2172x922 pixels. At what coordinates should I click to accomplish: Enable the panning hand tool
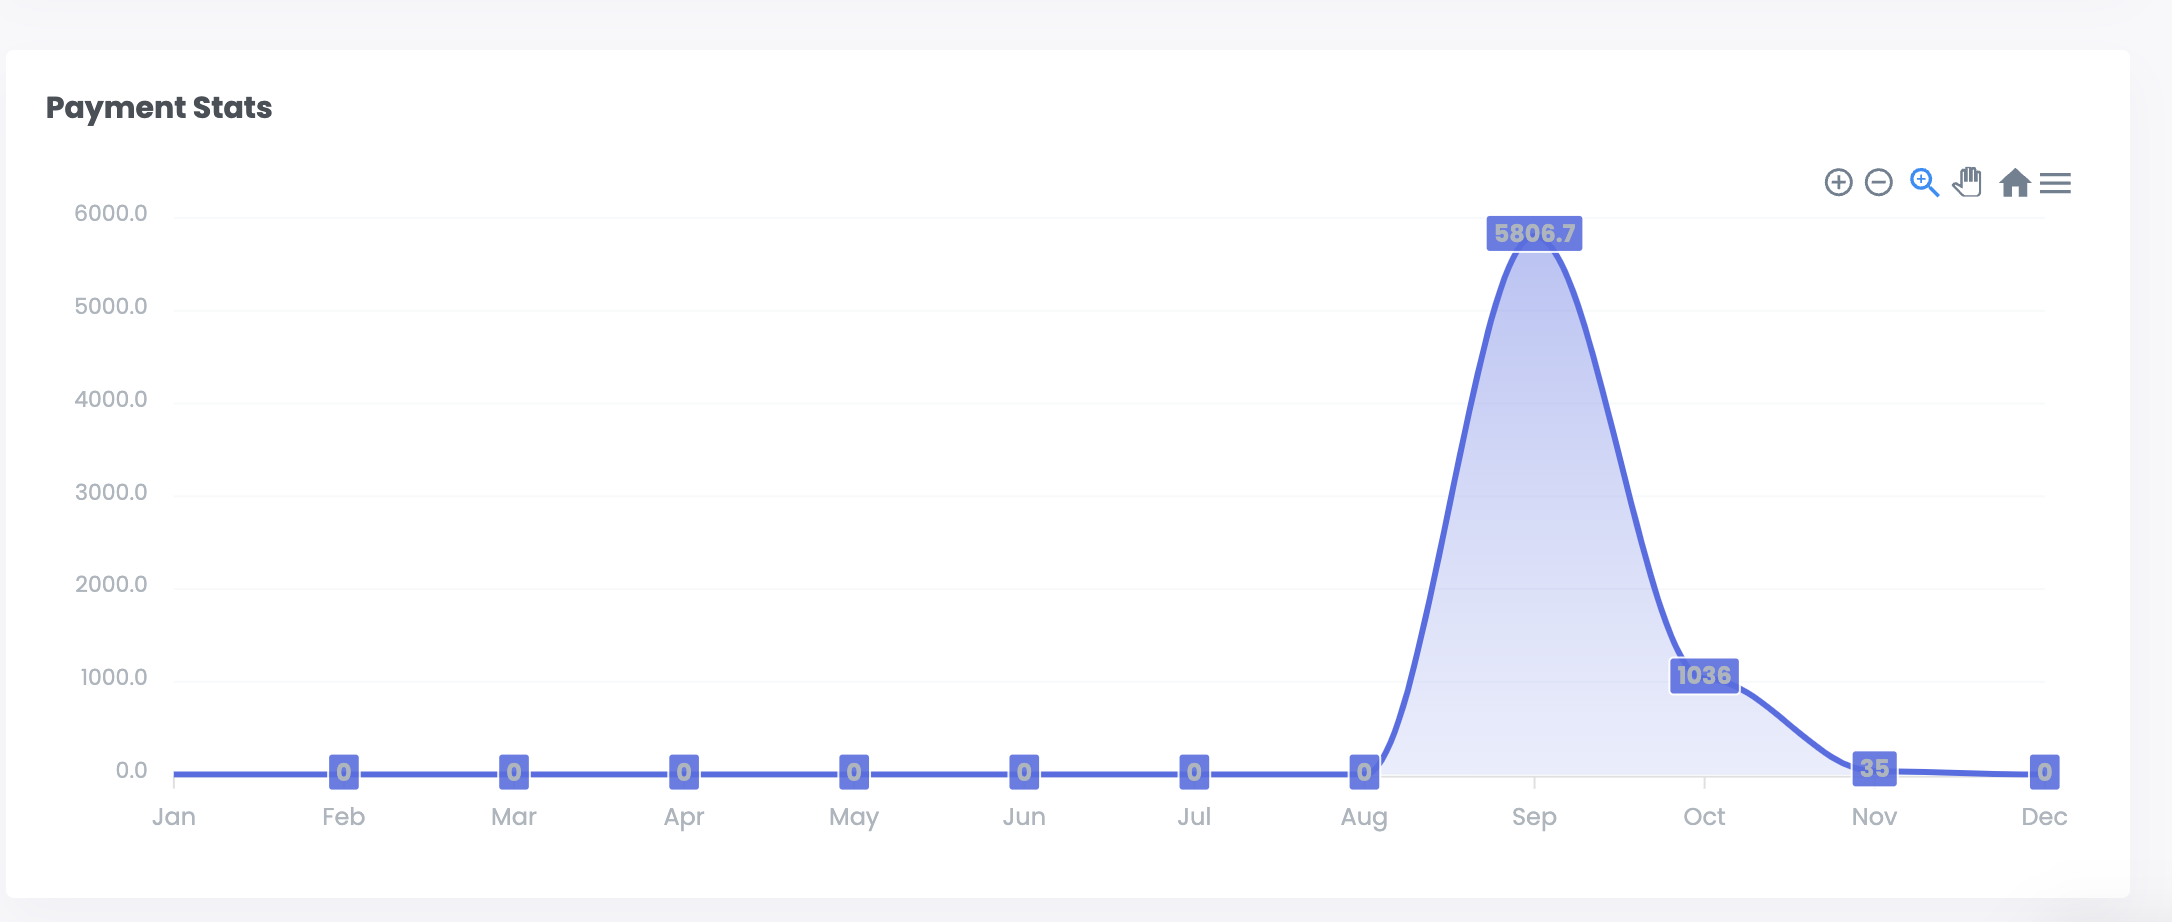click(x=1967, y=183)
